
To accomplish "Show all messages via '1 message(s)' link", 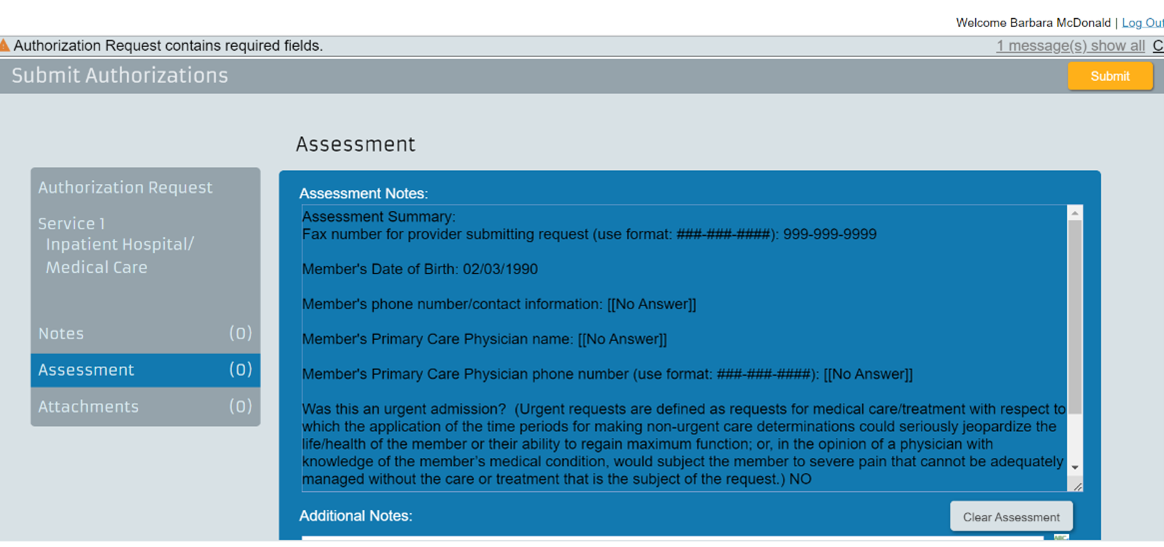I will click(1070, 46).
